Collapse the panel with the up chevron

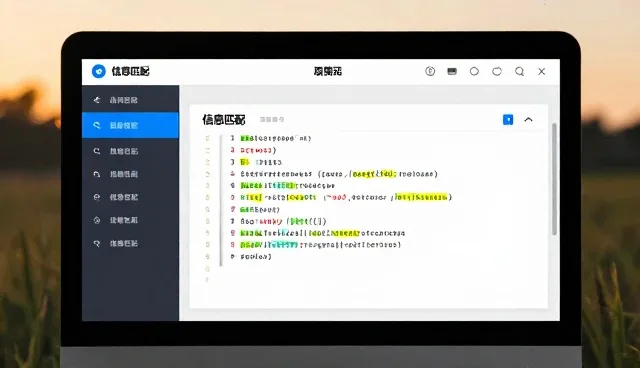pos(529,120)
